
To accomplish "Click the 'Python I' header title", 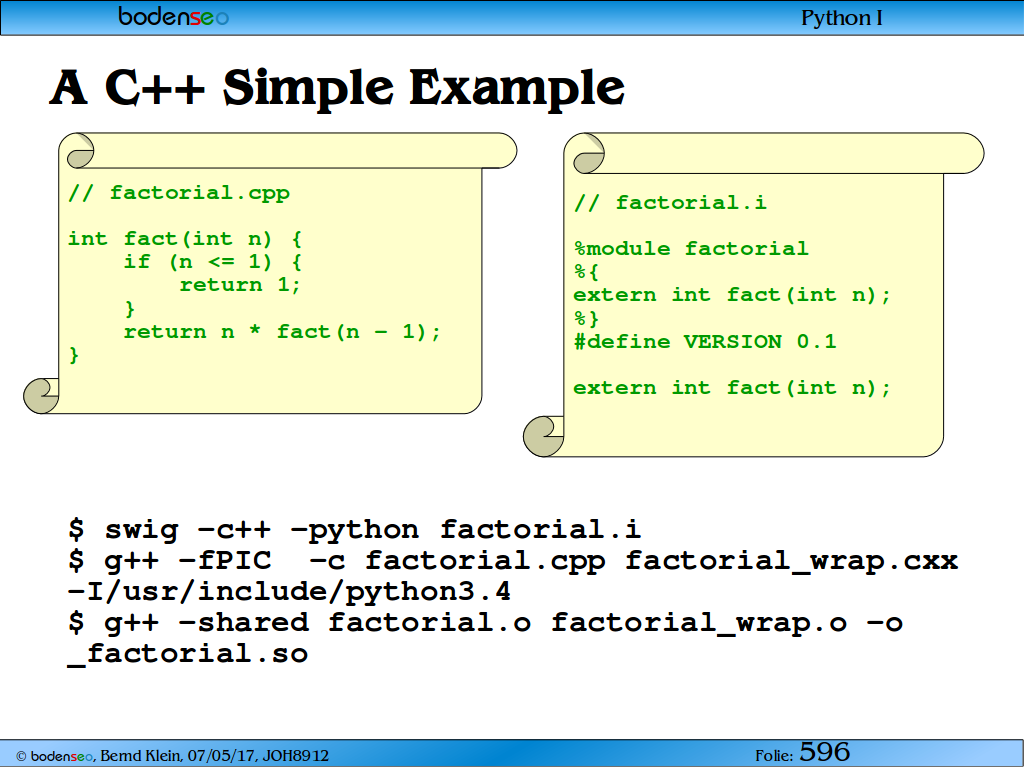I will pyautogui.click(x=841, y=18).
